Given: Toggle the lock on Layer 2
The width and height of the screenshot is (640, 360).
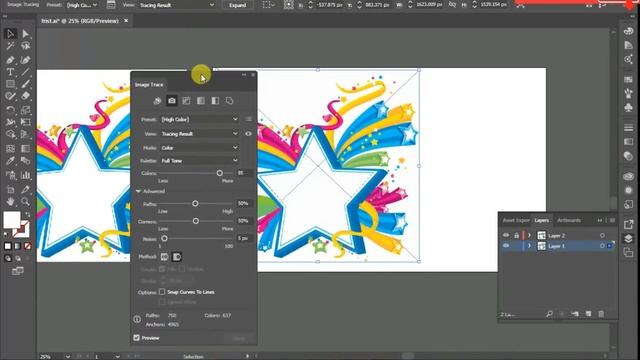Looking at the screenshot, I should (516, 236).
